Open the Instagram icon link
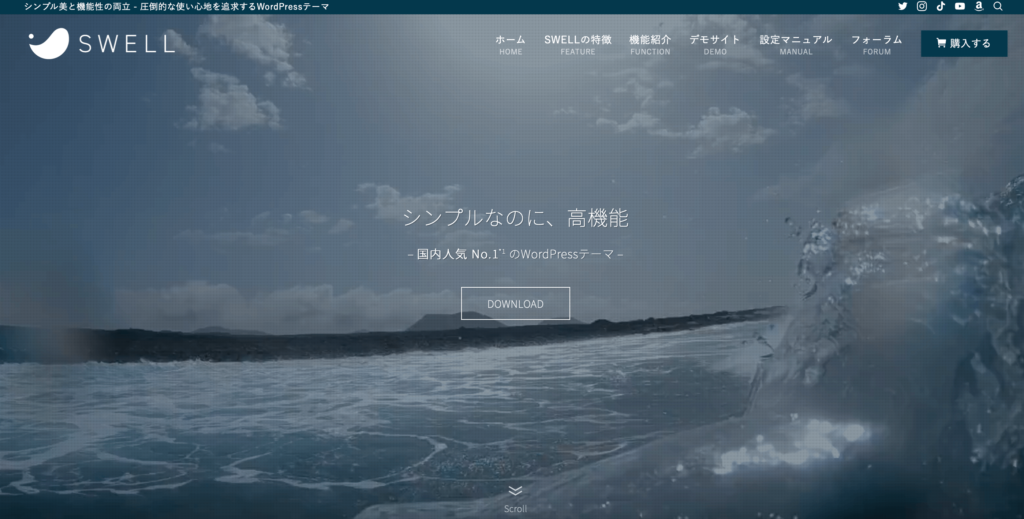This screenshot has height=519, width=1024. click(921, 7)
